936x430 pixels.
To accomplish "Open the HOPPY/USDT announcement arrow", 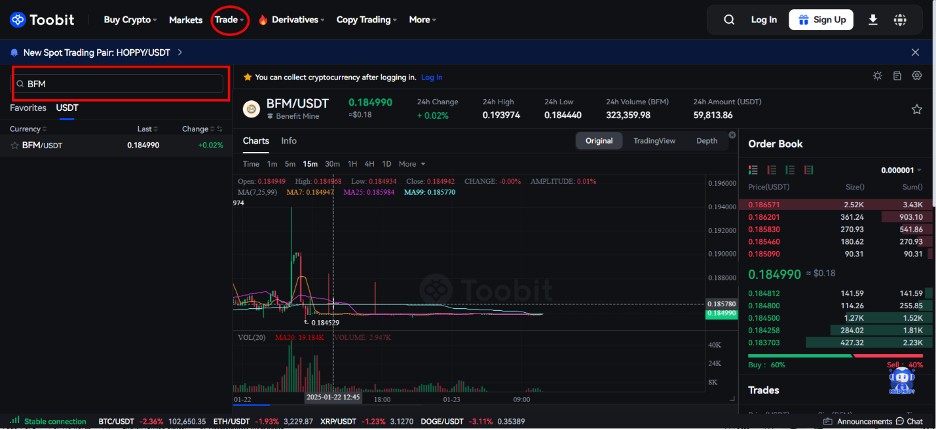I will coord(180,53).
